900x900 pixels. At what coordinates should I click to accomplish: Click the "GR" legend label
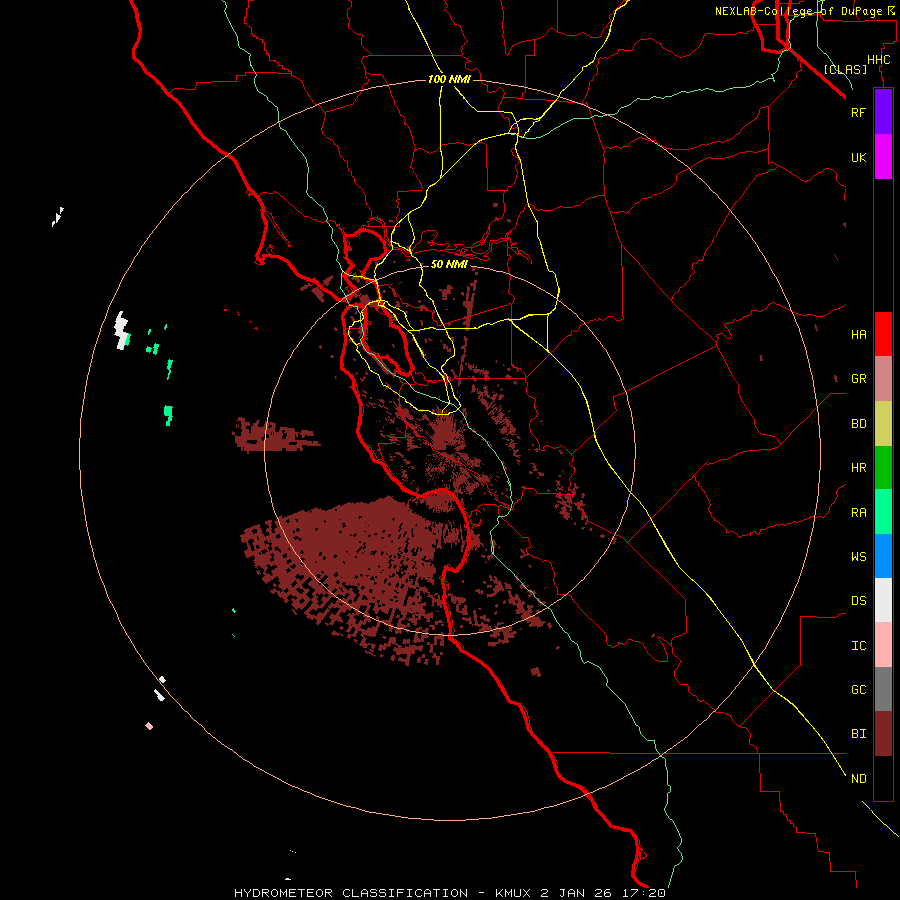click(x=859, y=379)
